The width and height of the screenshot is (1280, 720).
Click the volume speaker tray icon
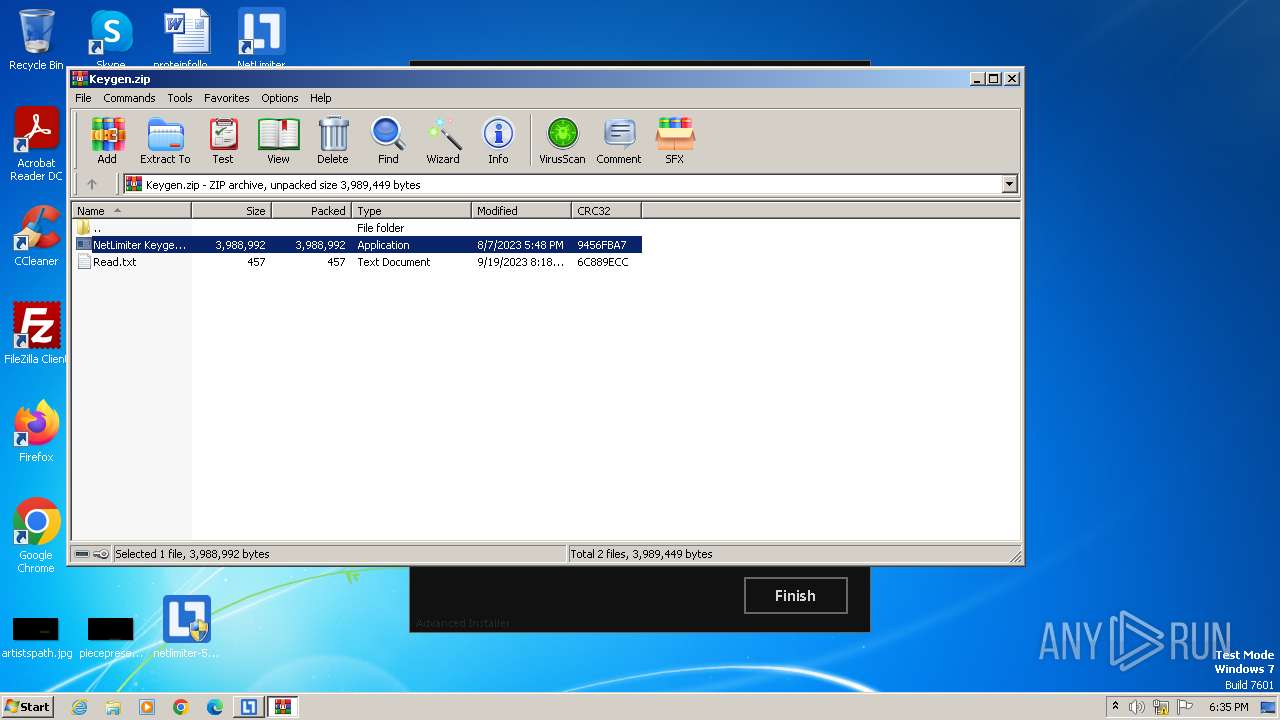click(x=1137, y=707)
